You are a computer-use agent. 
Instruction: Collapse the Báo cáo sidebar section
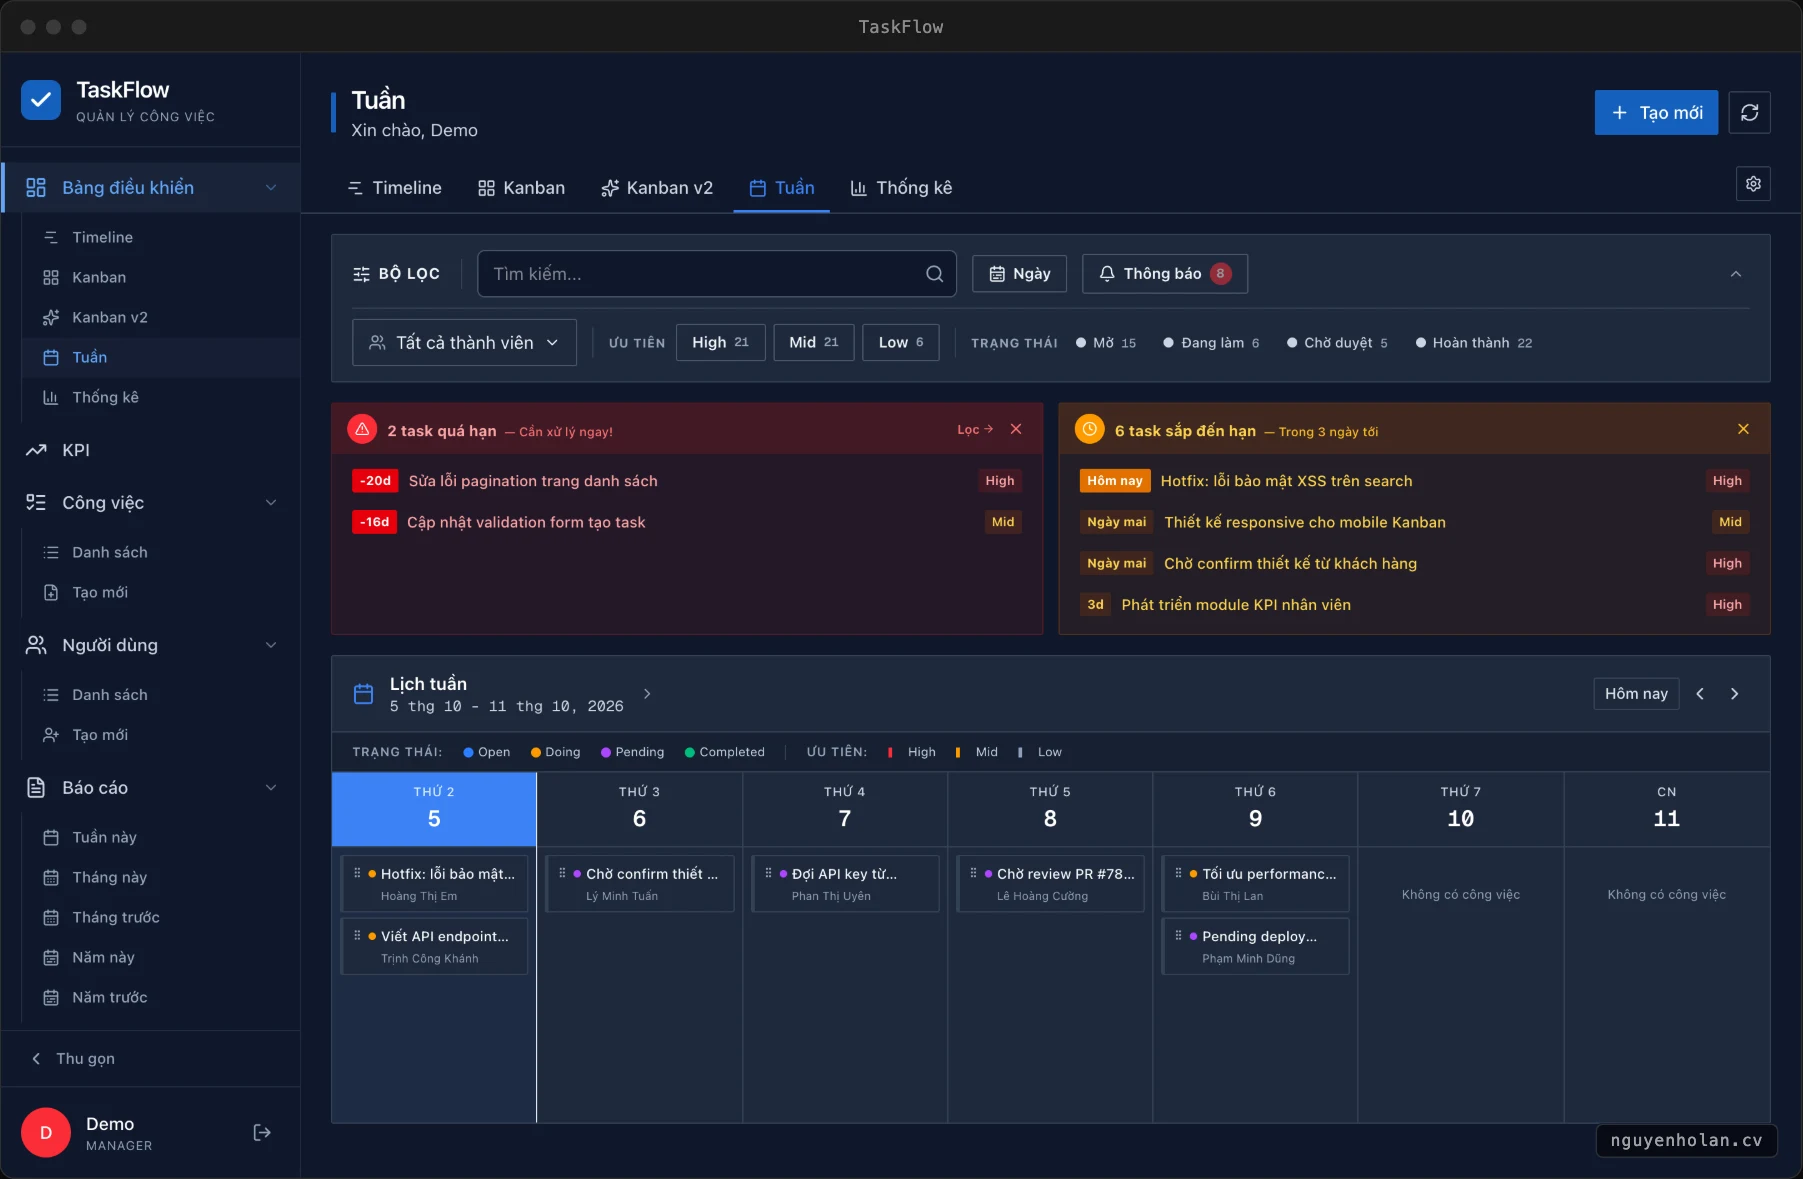coord(271,788)
